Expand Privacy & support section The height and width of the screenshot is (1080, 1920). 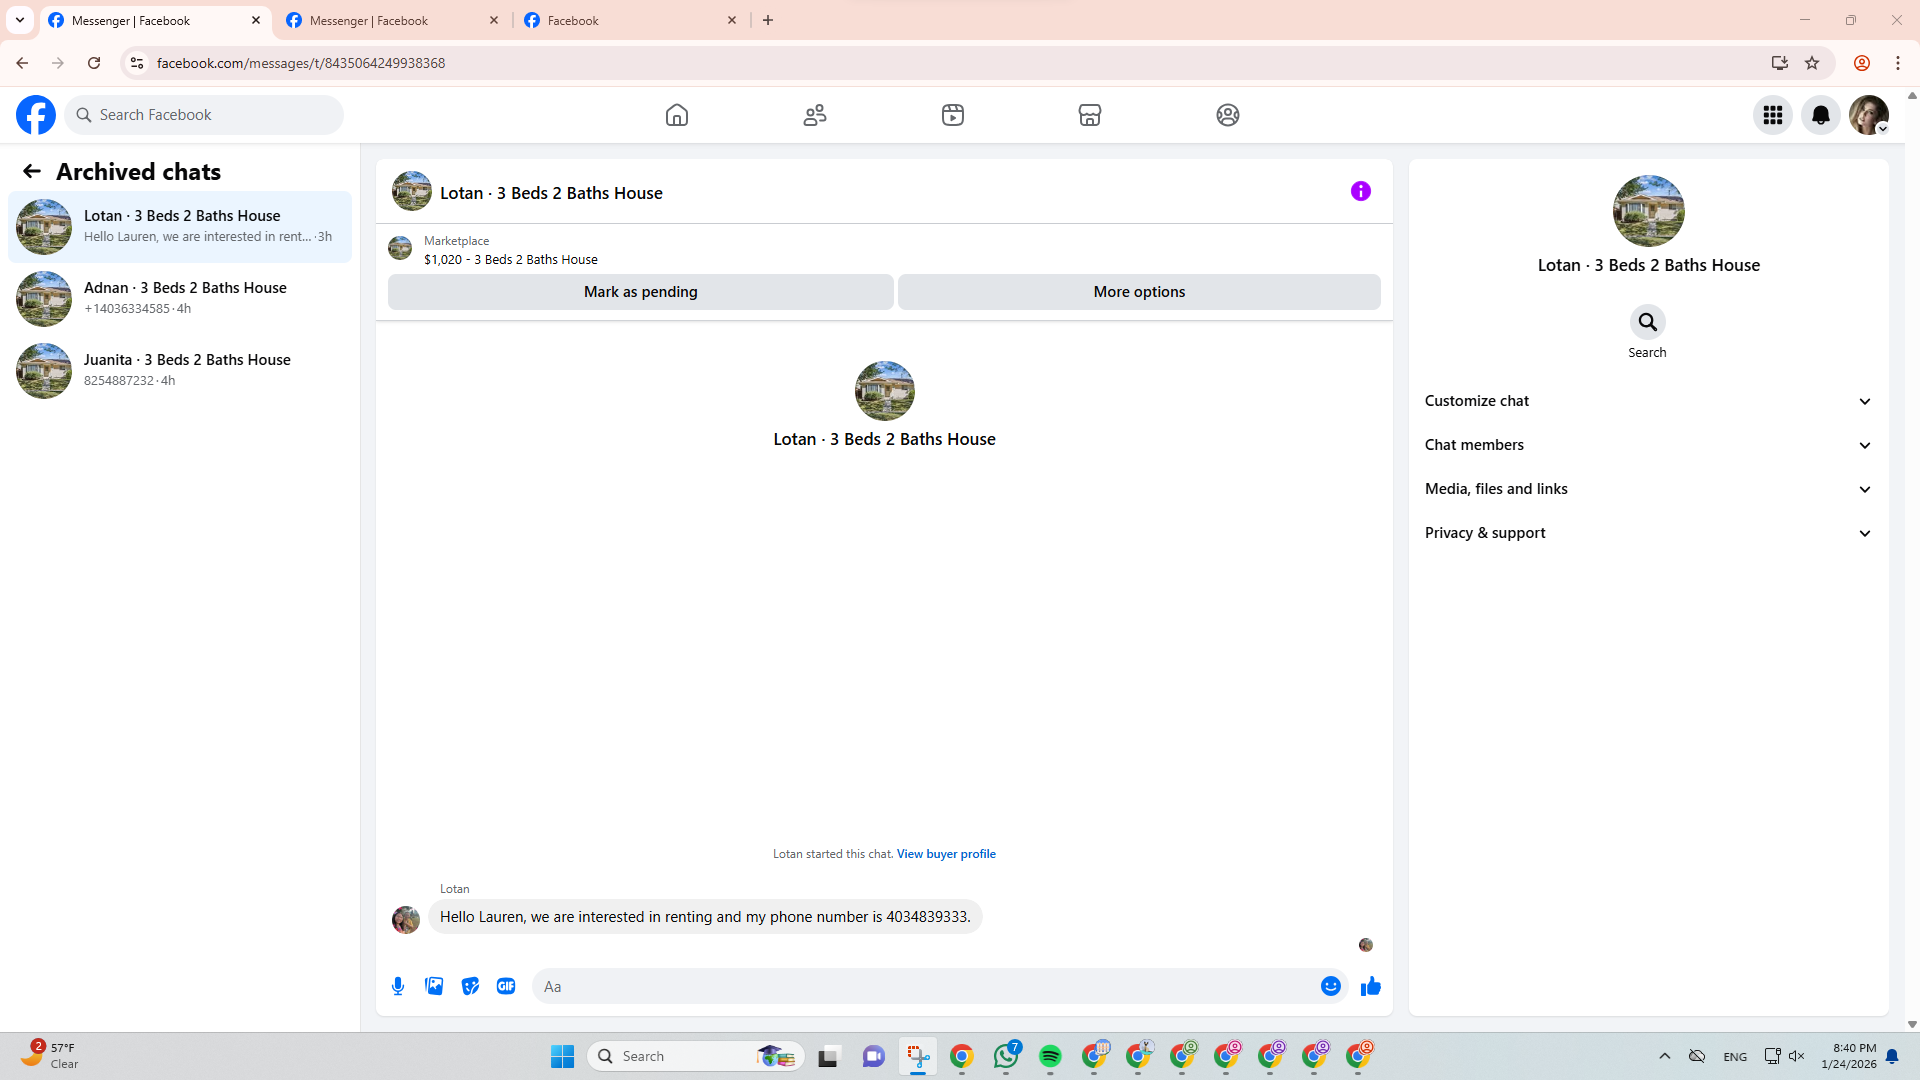1648,533
